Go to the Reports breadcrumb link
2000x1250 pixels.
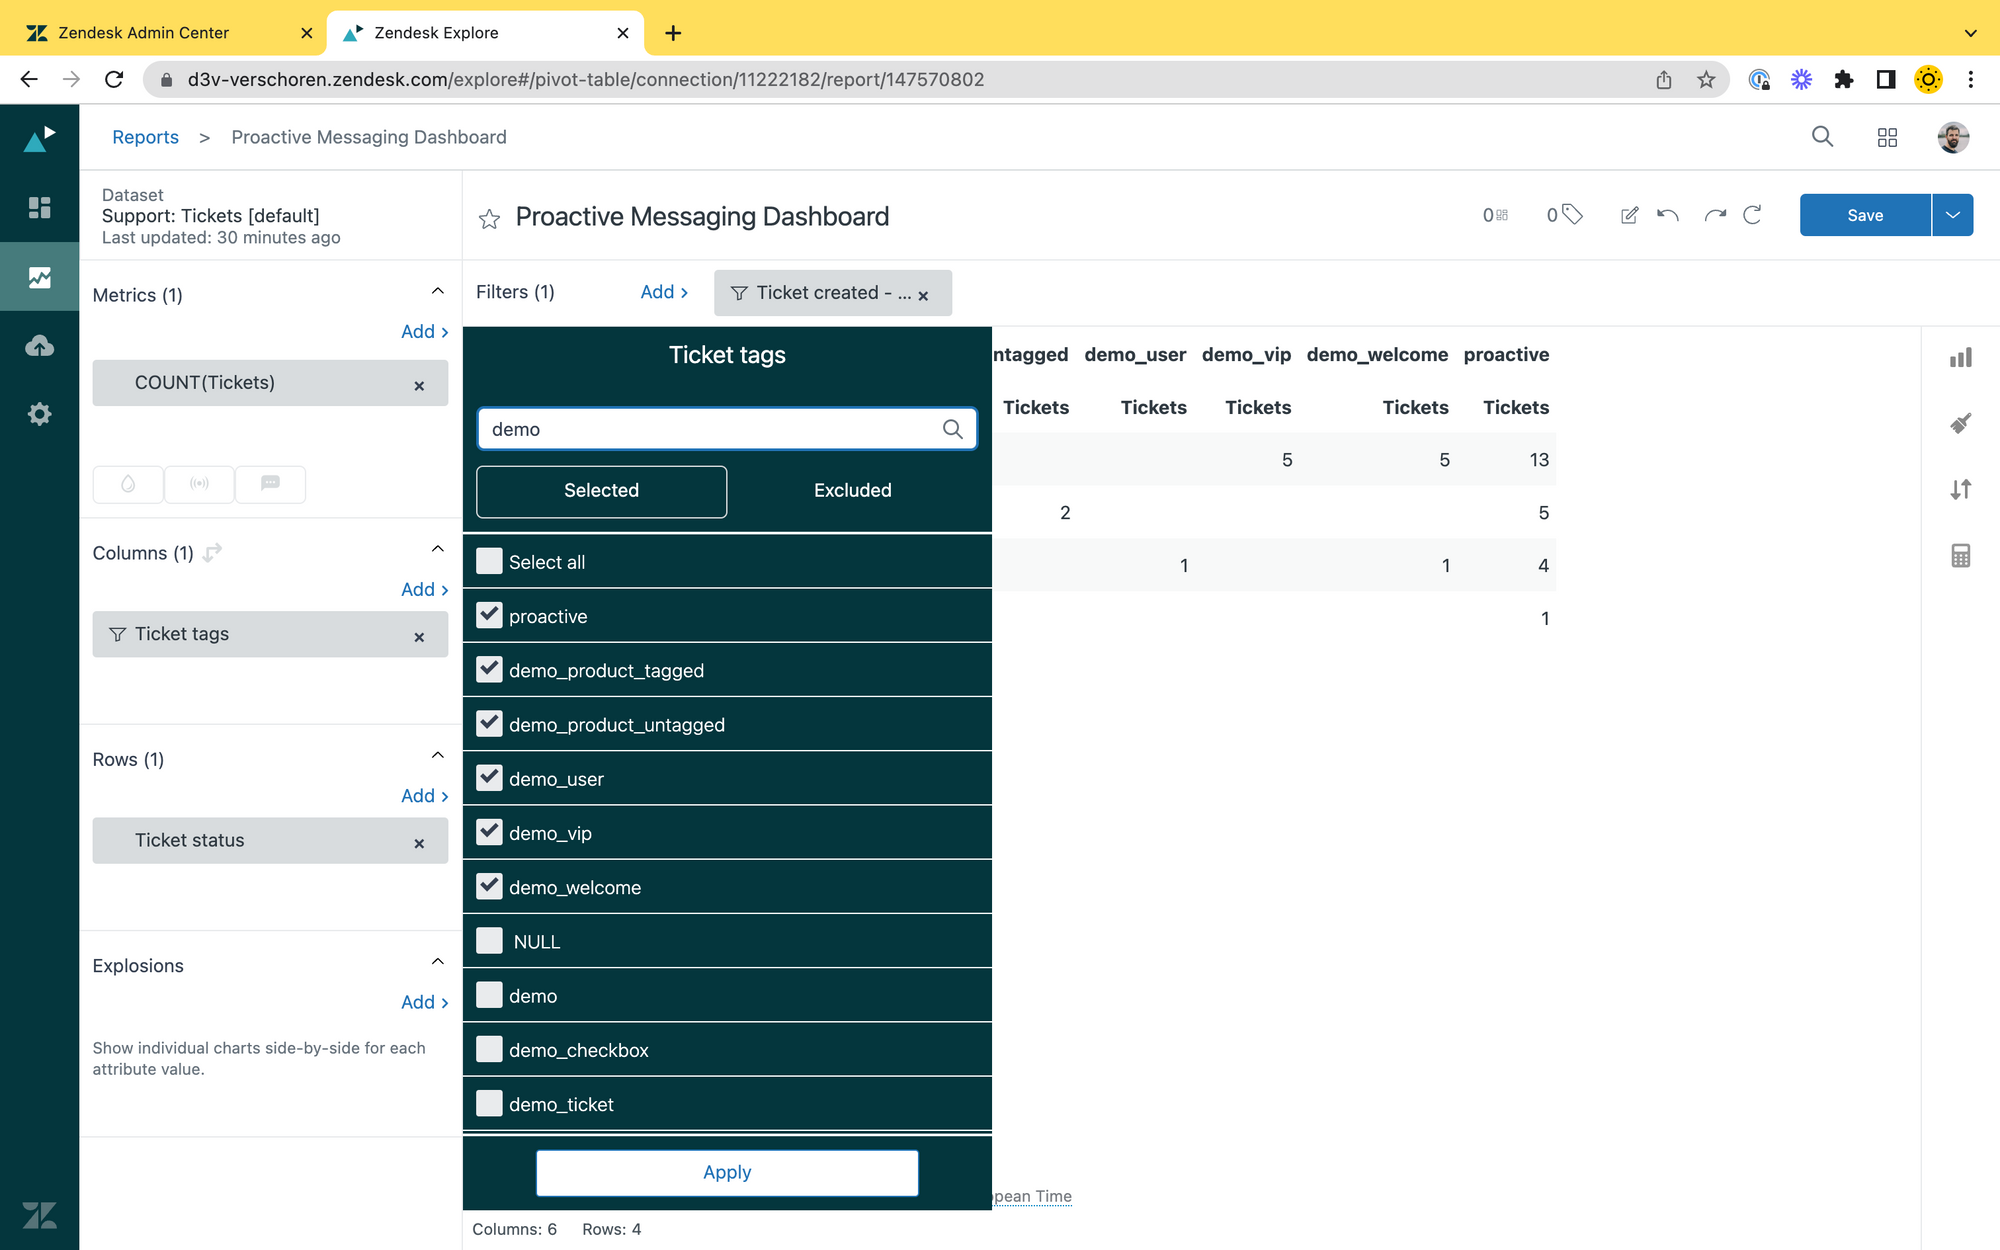pos(145,137)
